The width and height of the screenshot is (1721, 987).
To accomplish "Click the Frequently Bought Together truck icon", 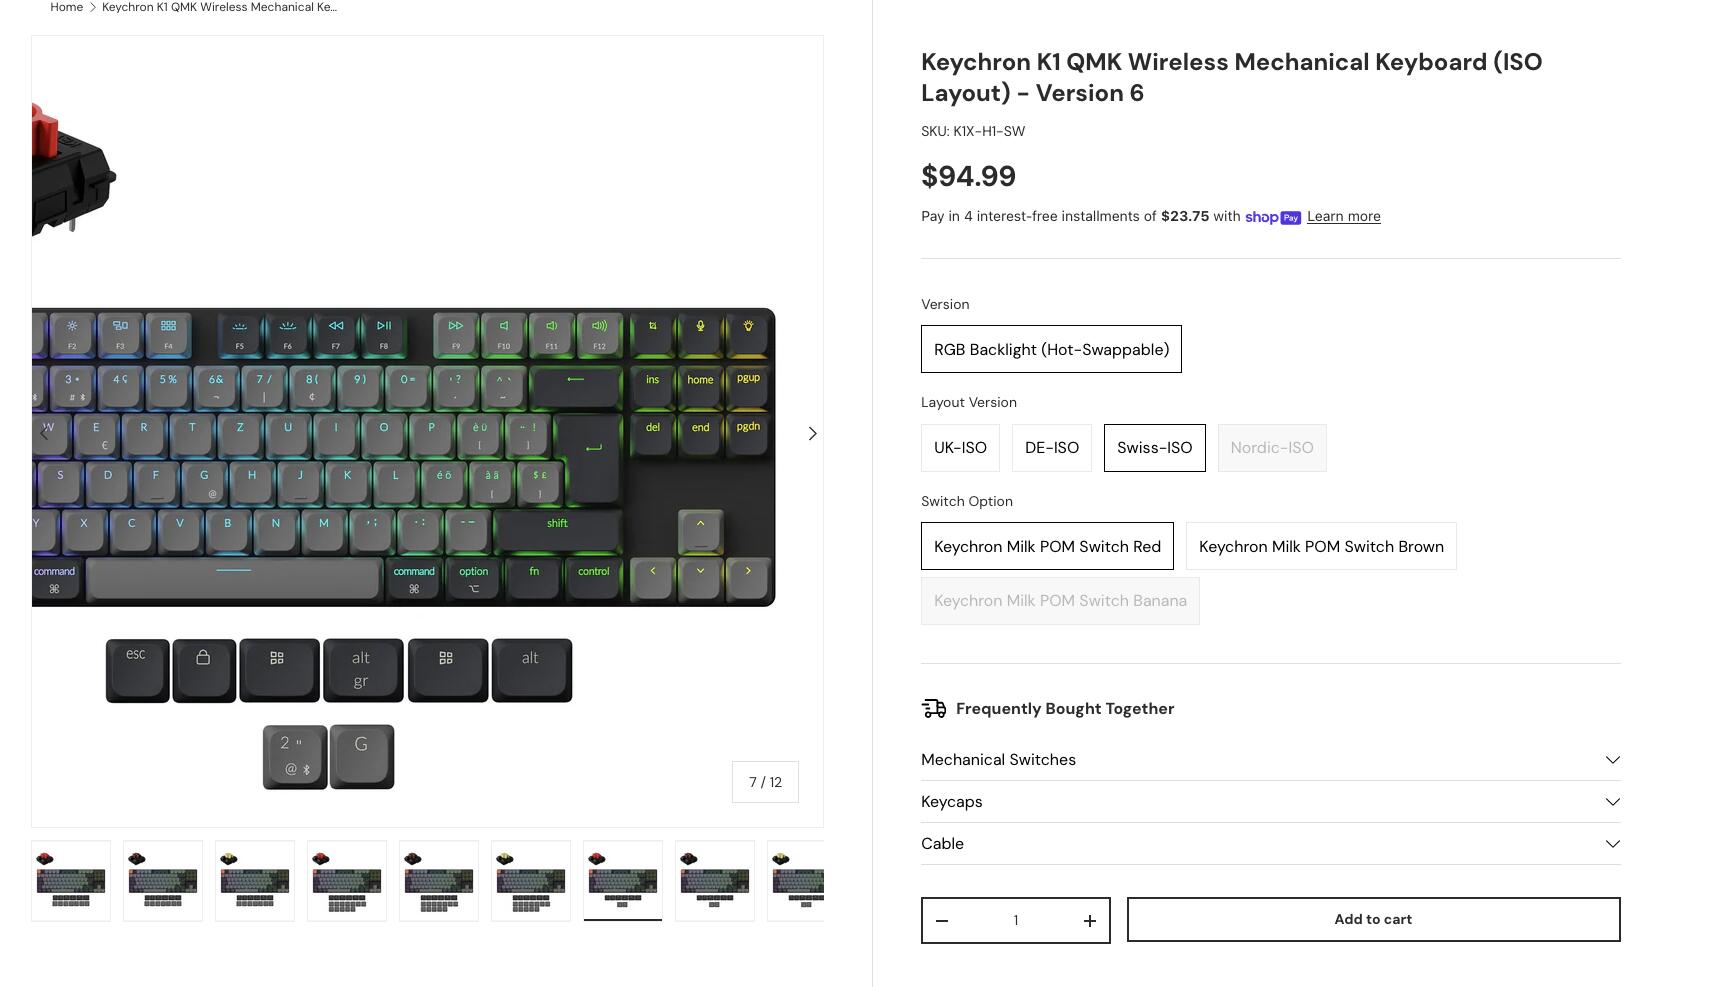I will tap(934, 709).
